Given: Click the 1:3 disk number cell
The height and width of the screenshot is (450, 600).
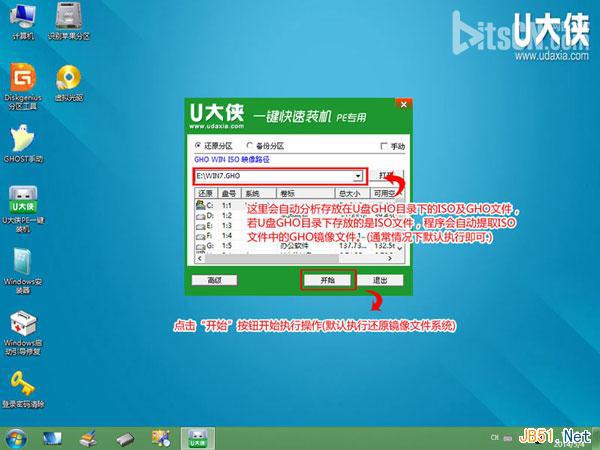Looking at the screenshot, I should tap(227, 226).
